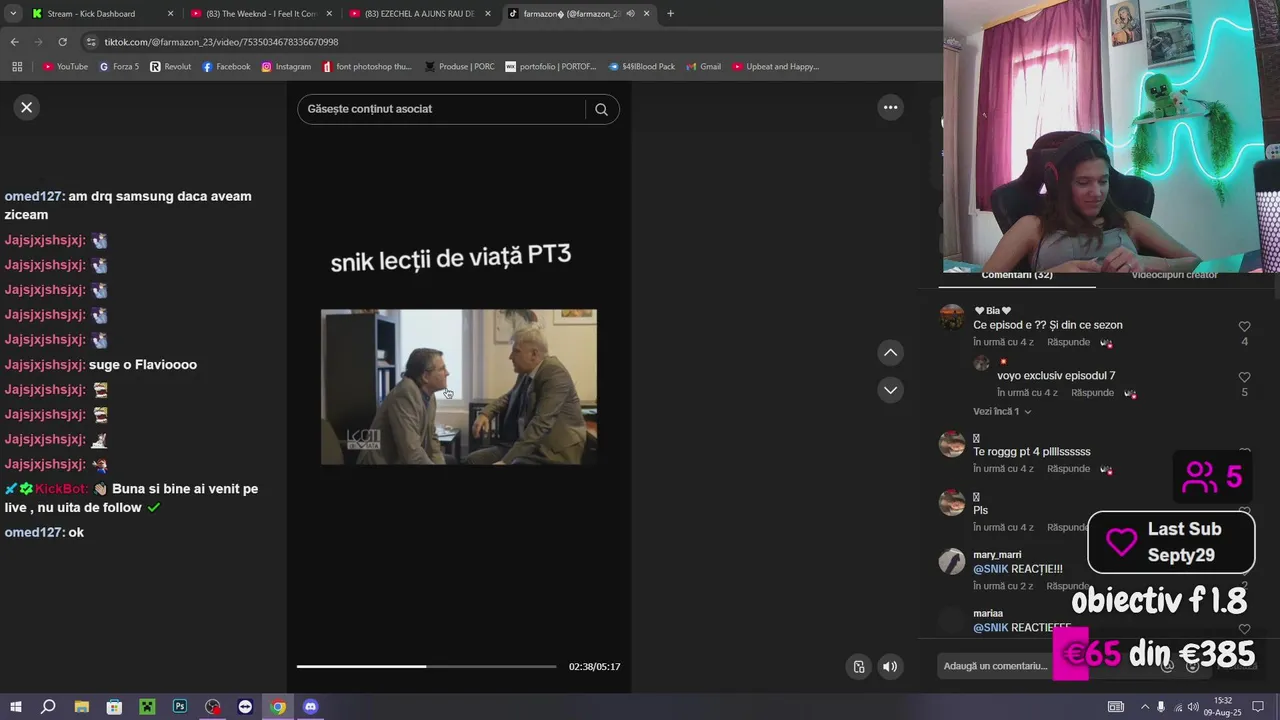This screenshot has height=720, width=1280.
Task: Seek in the video progress bar
Action: click(x=426, y=666)
